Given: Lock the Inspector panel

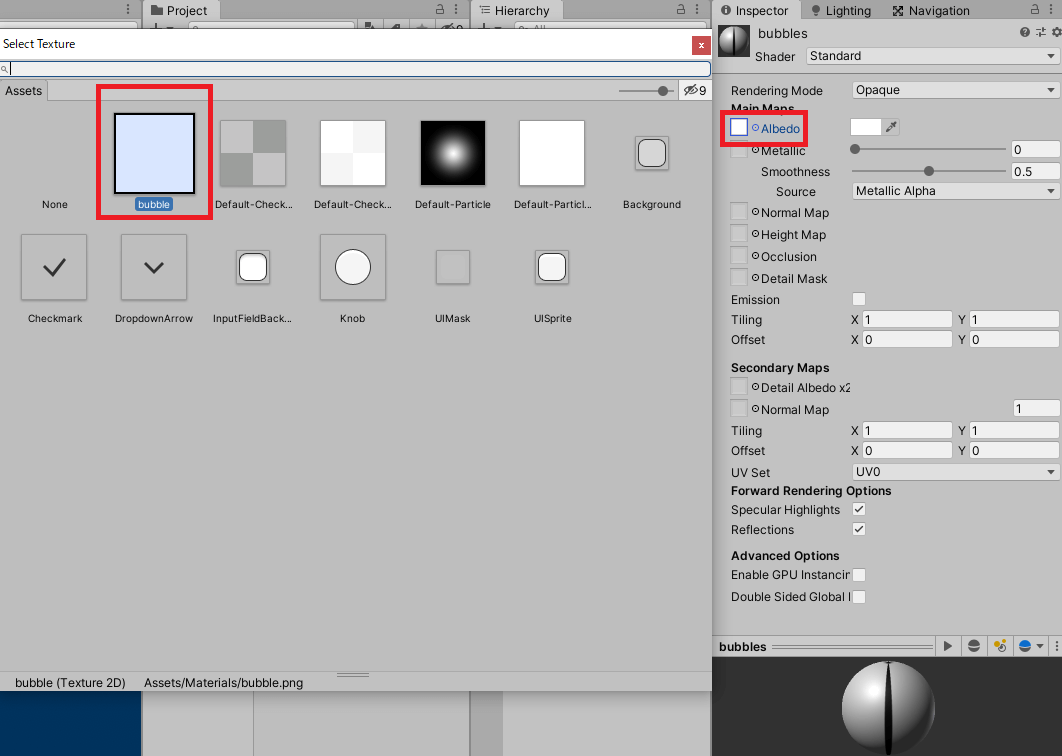Looking at the screenshot, I should [x=1034, y=9].
